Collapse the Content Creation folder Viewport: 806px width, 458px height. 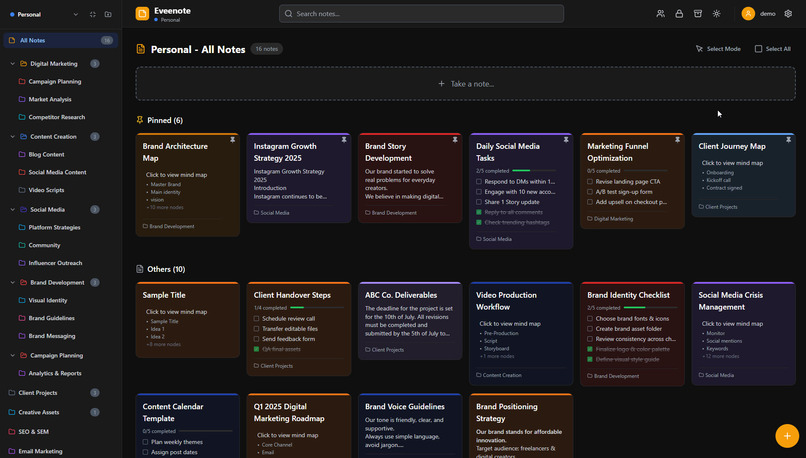[13, 137]
